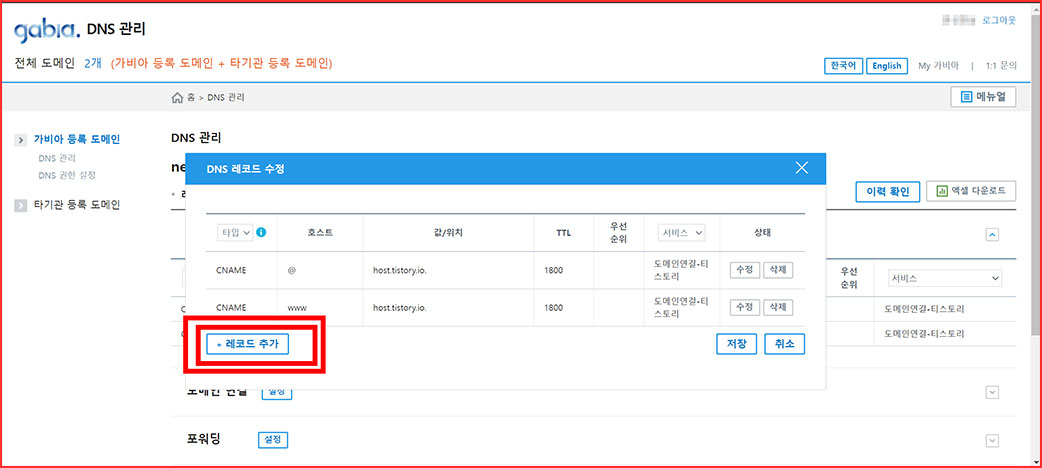
Task: Click host.tistory.io. value in www row
Action: pos(399,307)
